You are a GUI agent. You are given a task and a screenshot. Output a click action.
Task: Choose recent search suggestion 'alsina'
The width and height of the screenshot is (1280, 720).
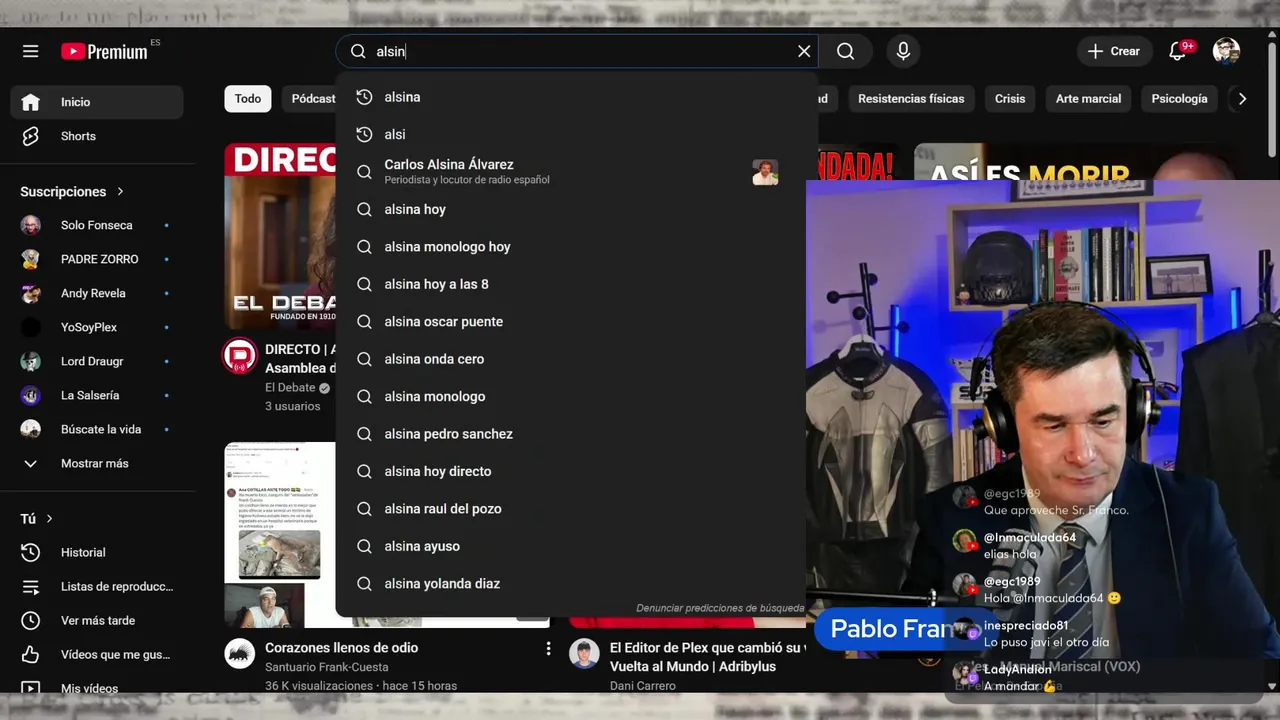(x=577, y=97)
